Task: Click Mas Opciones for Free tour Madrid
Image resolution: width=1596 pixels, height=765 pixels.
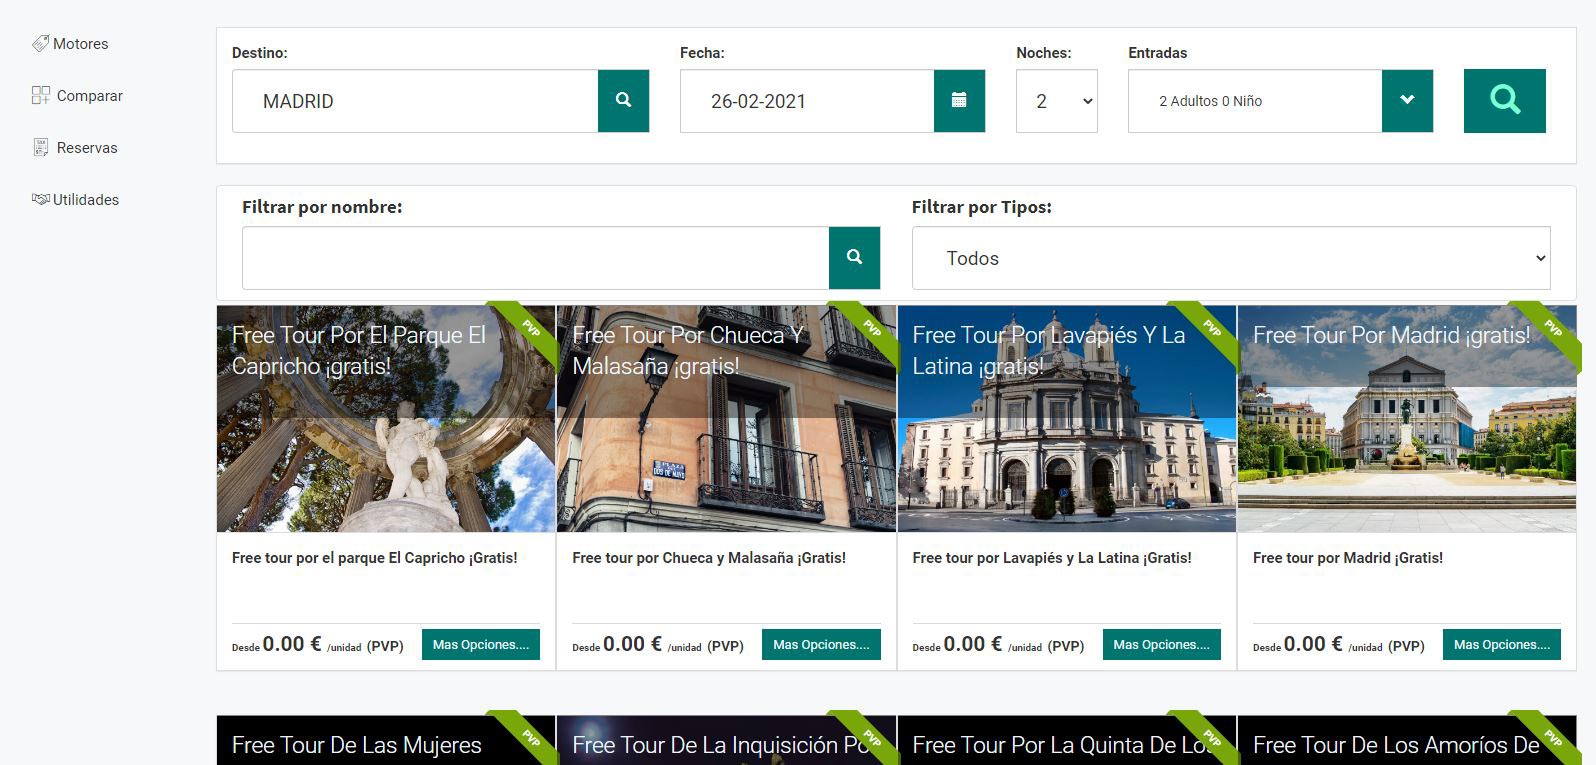Action: pyautogui.click(x=1501, y=645)
